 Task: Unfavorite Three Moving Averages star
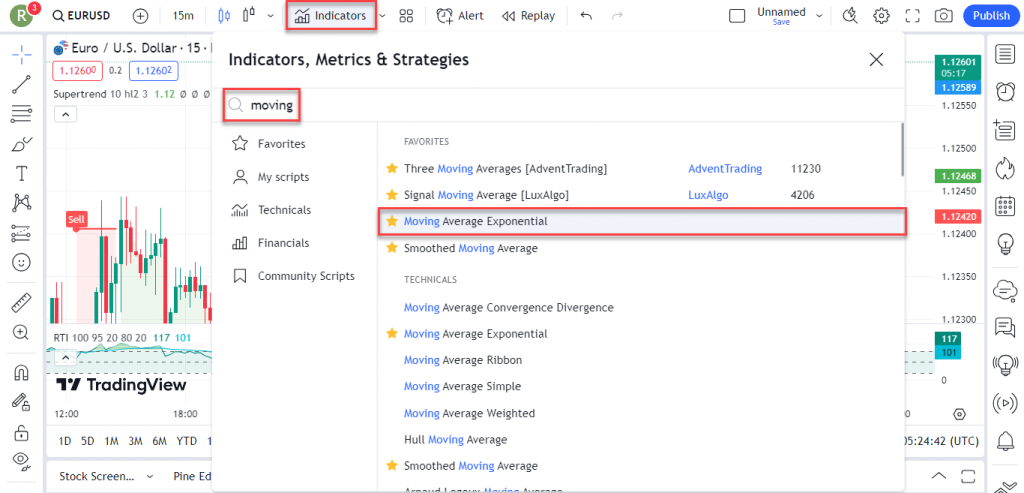[392, 169]
